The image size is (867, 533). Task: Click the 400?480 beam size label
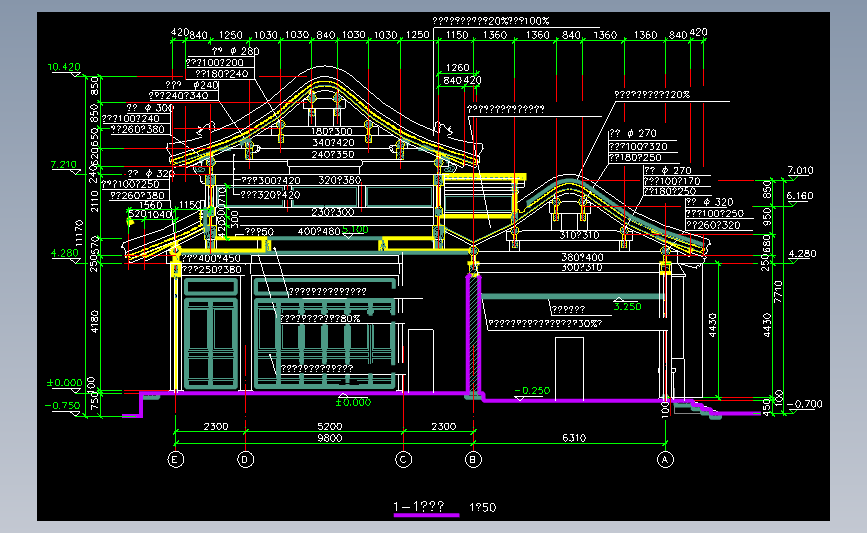pos(319,232)
